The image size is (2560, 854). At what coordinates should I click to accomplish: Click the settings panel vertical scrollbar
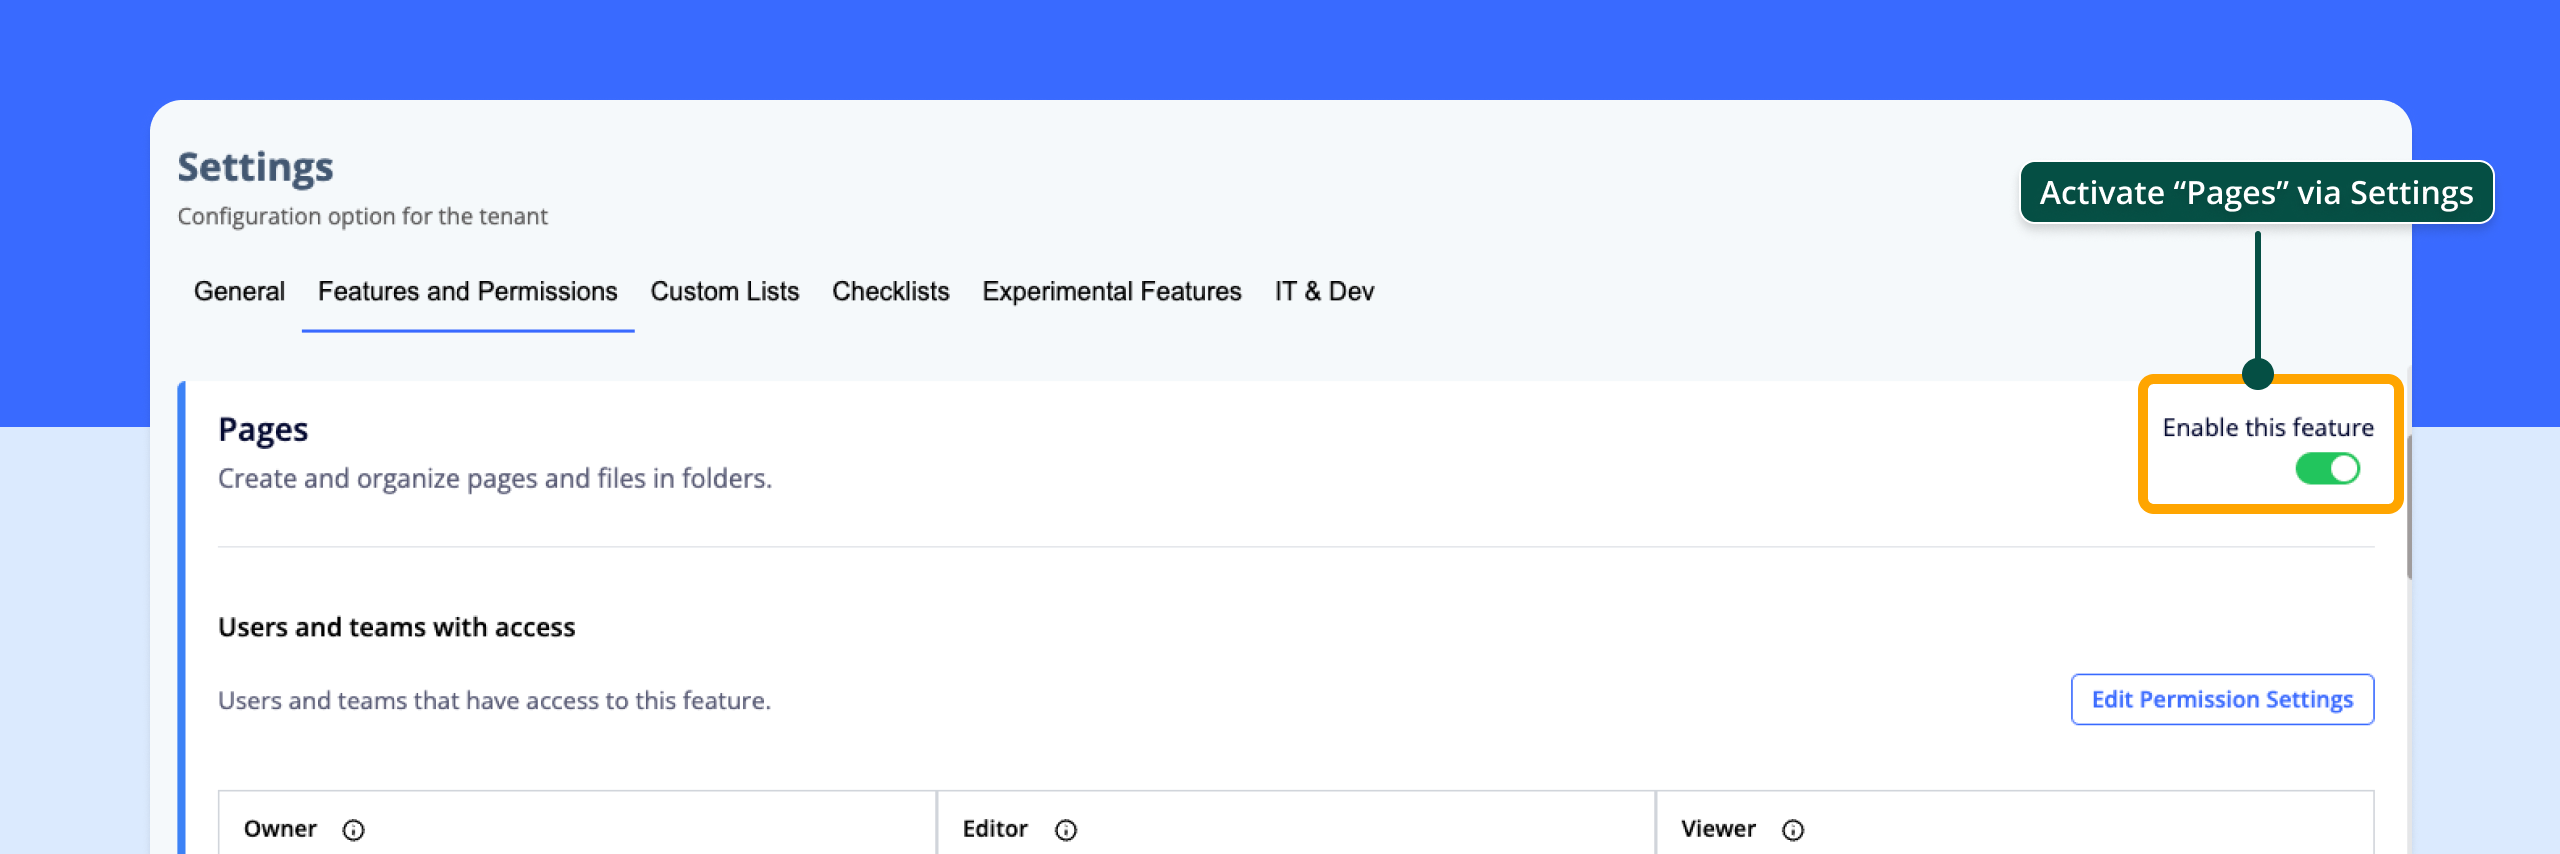pyautogui.click(x=2408, y=508)
